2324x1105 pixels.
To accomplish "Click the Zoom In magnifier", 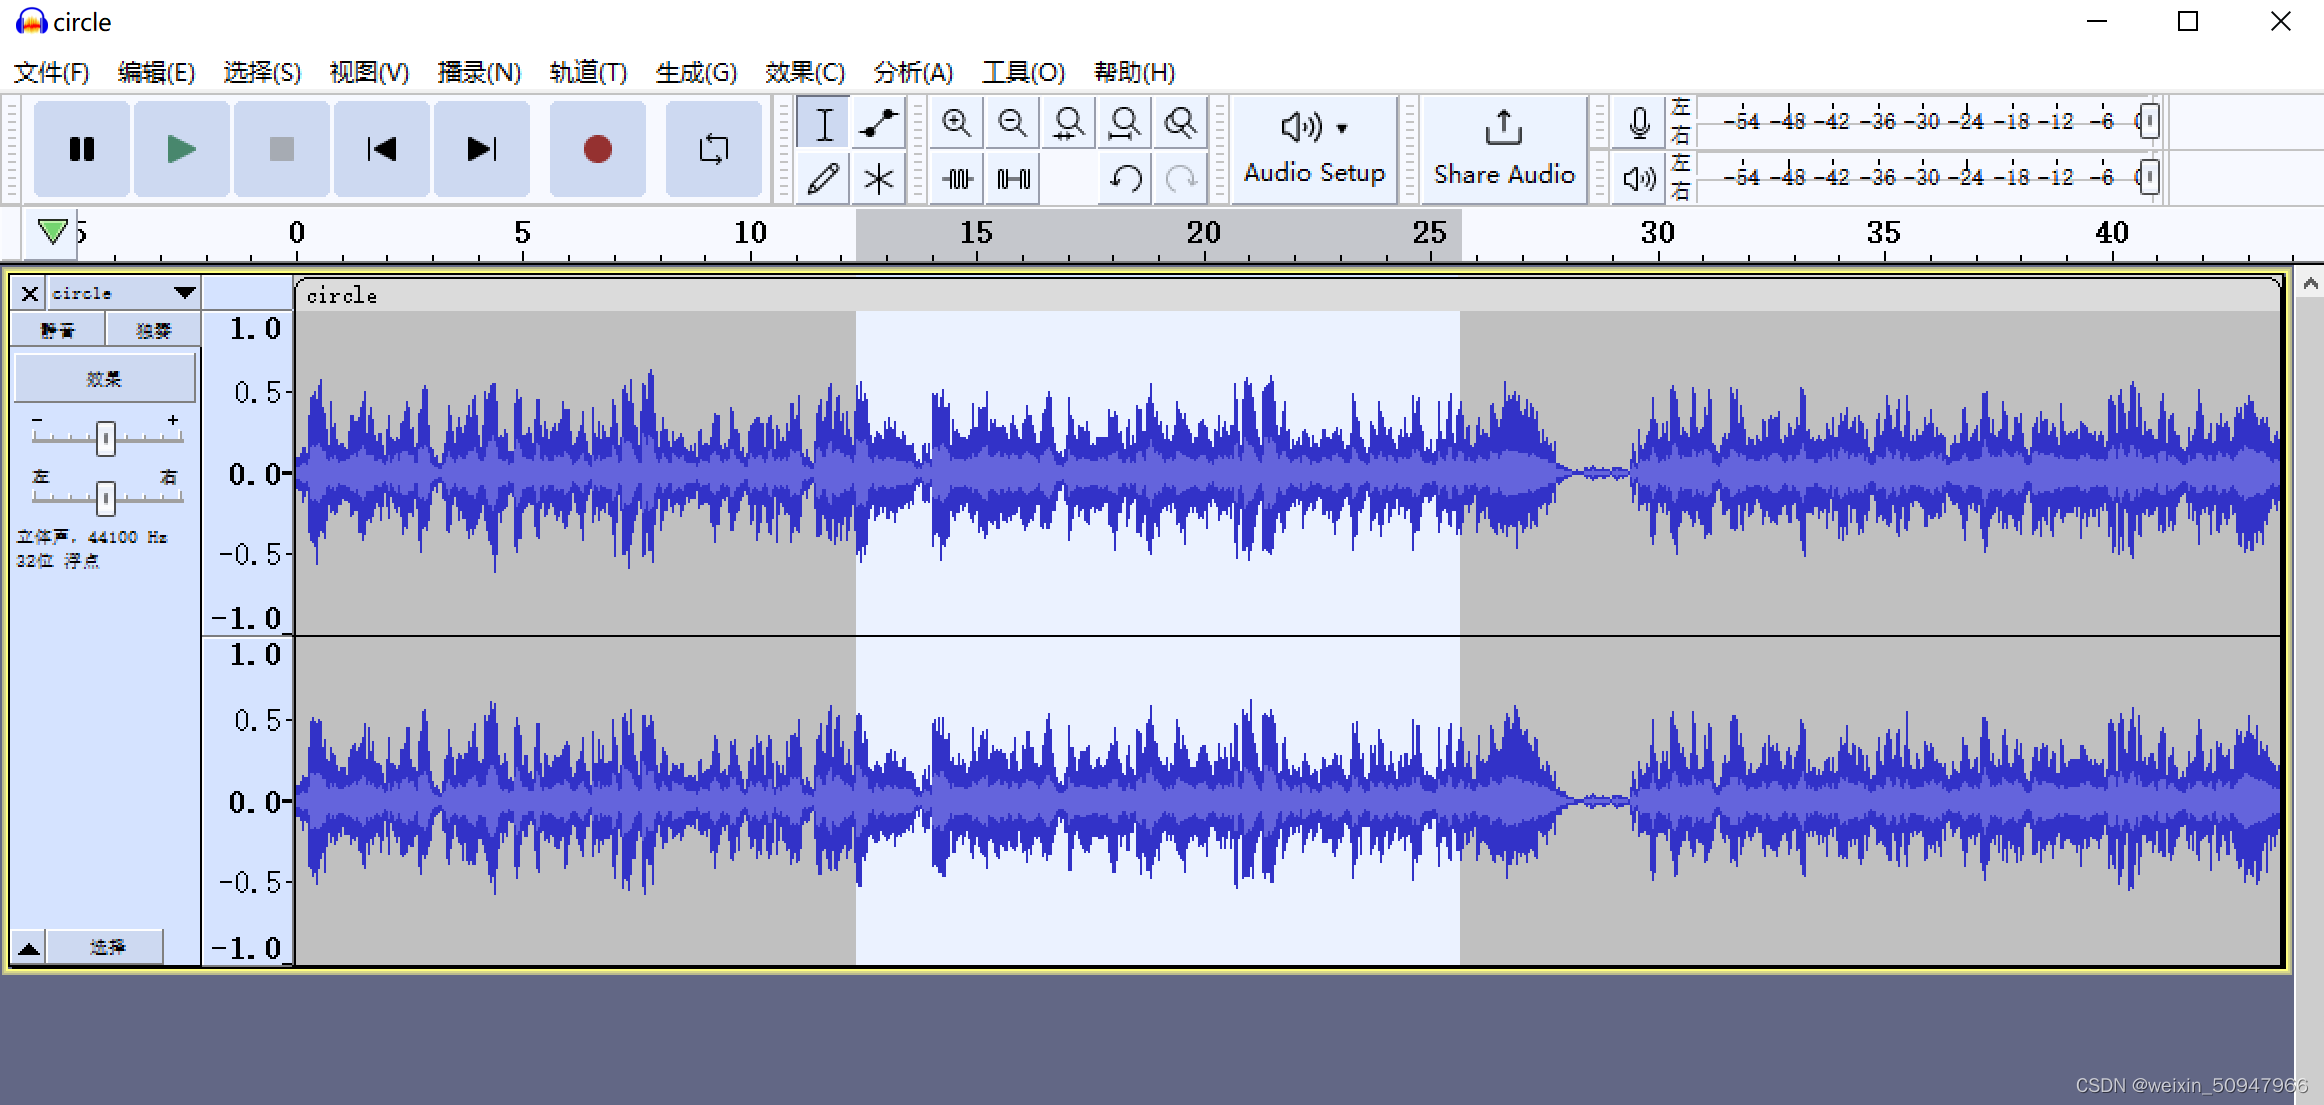I will 956,123.
